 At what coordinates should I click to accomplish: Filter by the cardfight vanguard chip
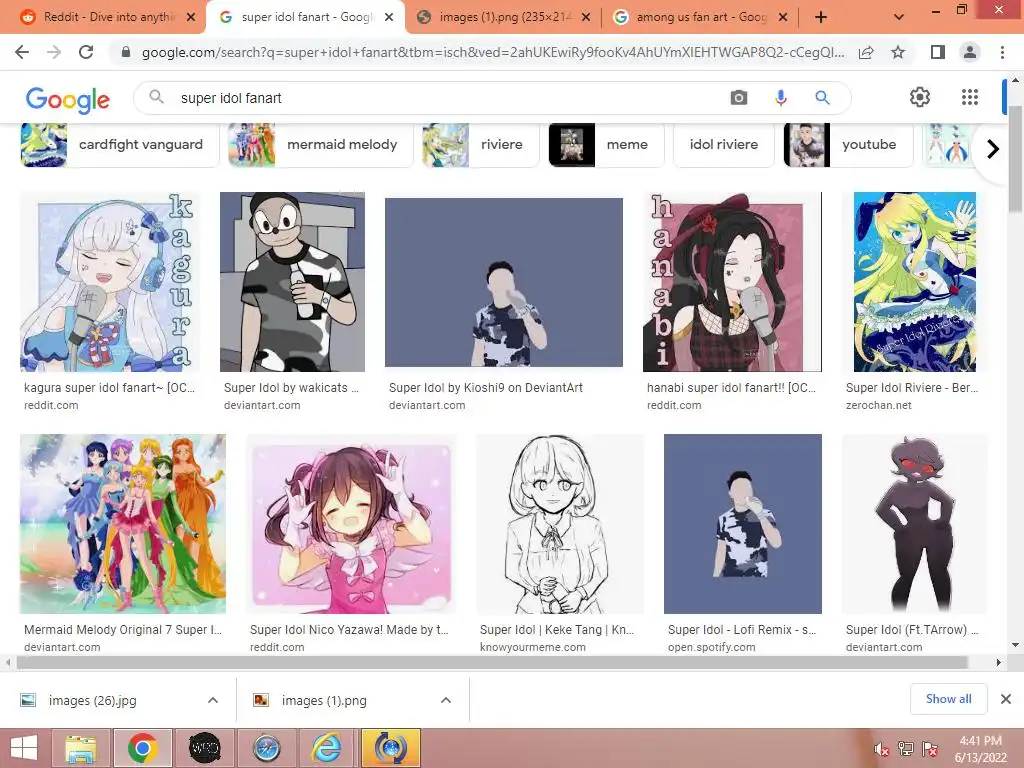point(120,145)
